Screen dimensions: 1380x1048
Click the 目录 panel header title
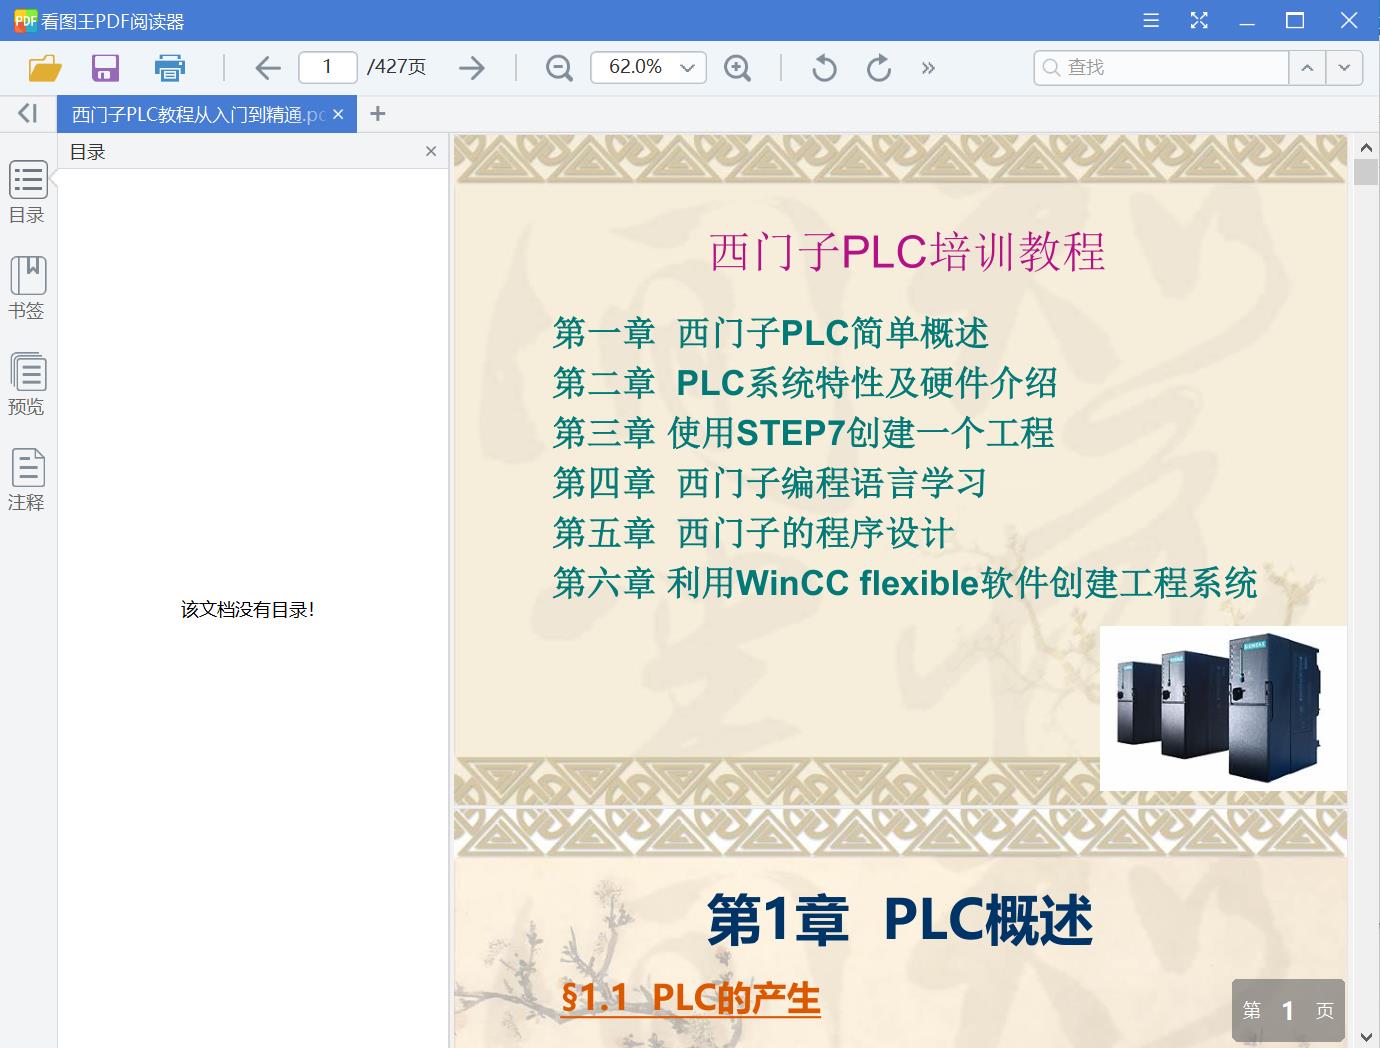(x=88, y=152)
